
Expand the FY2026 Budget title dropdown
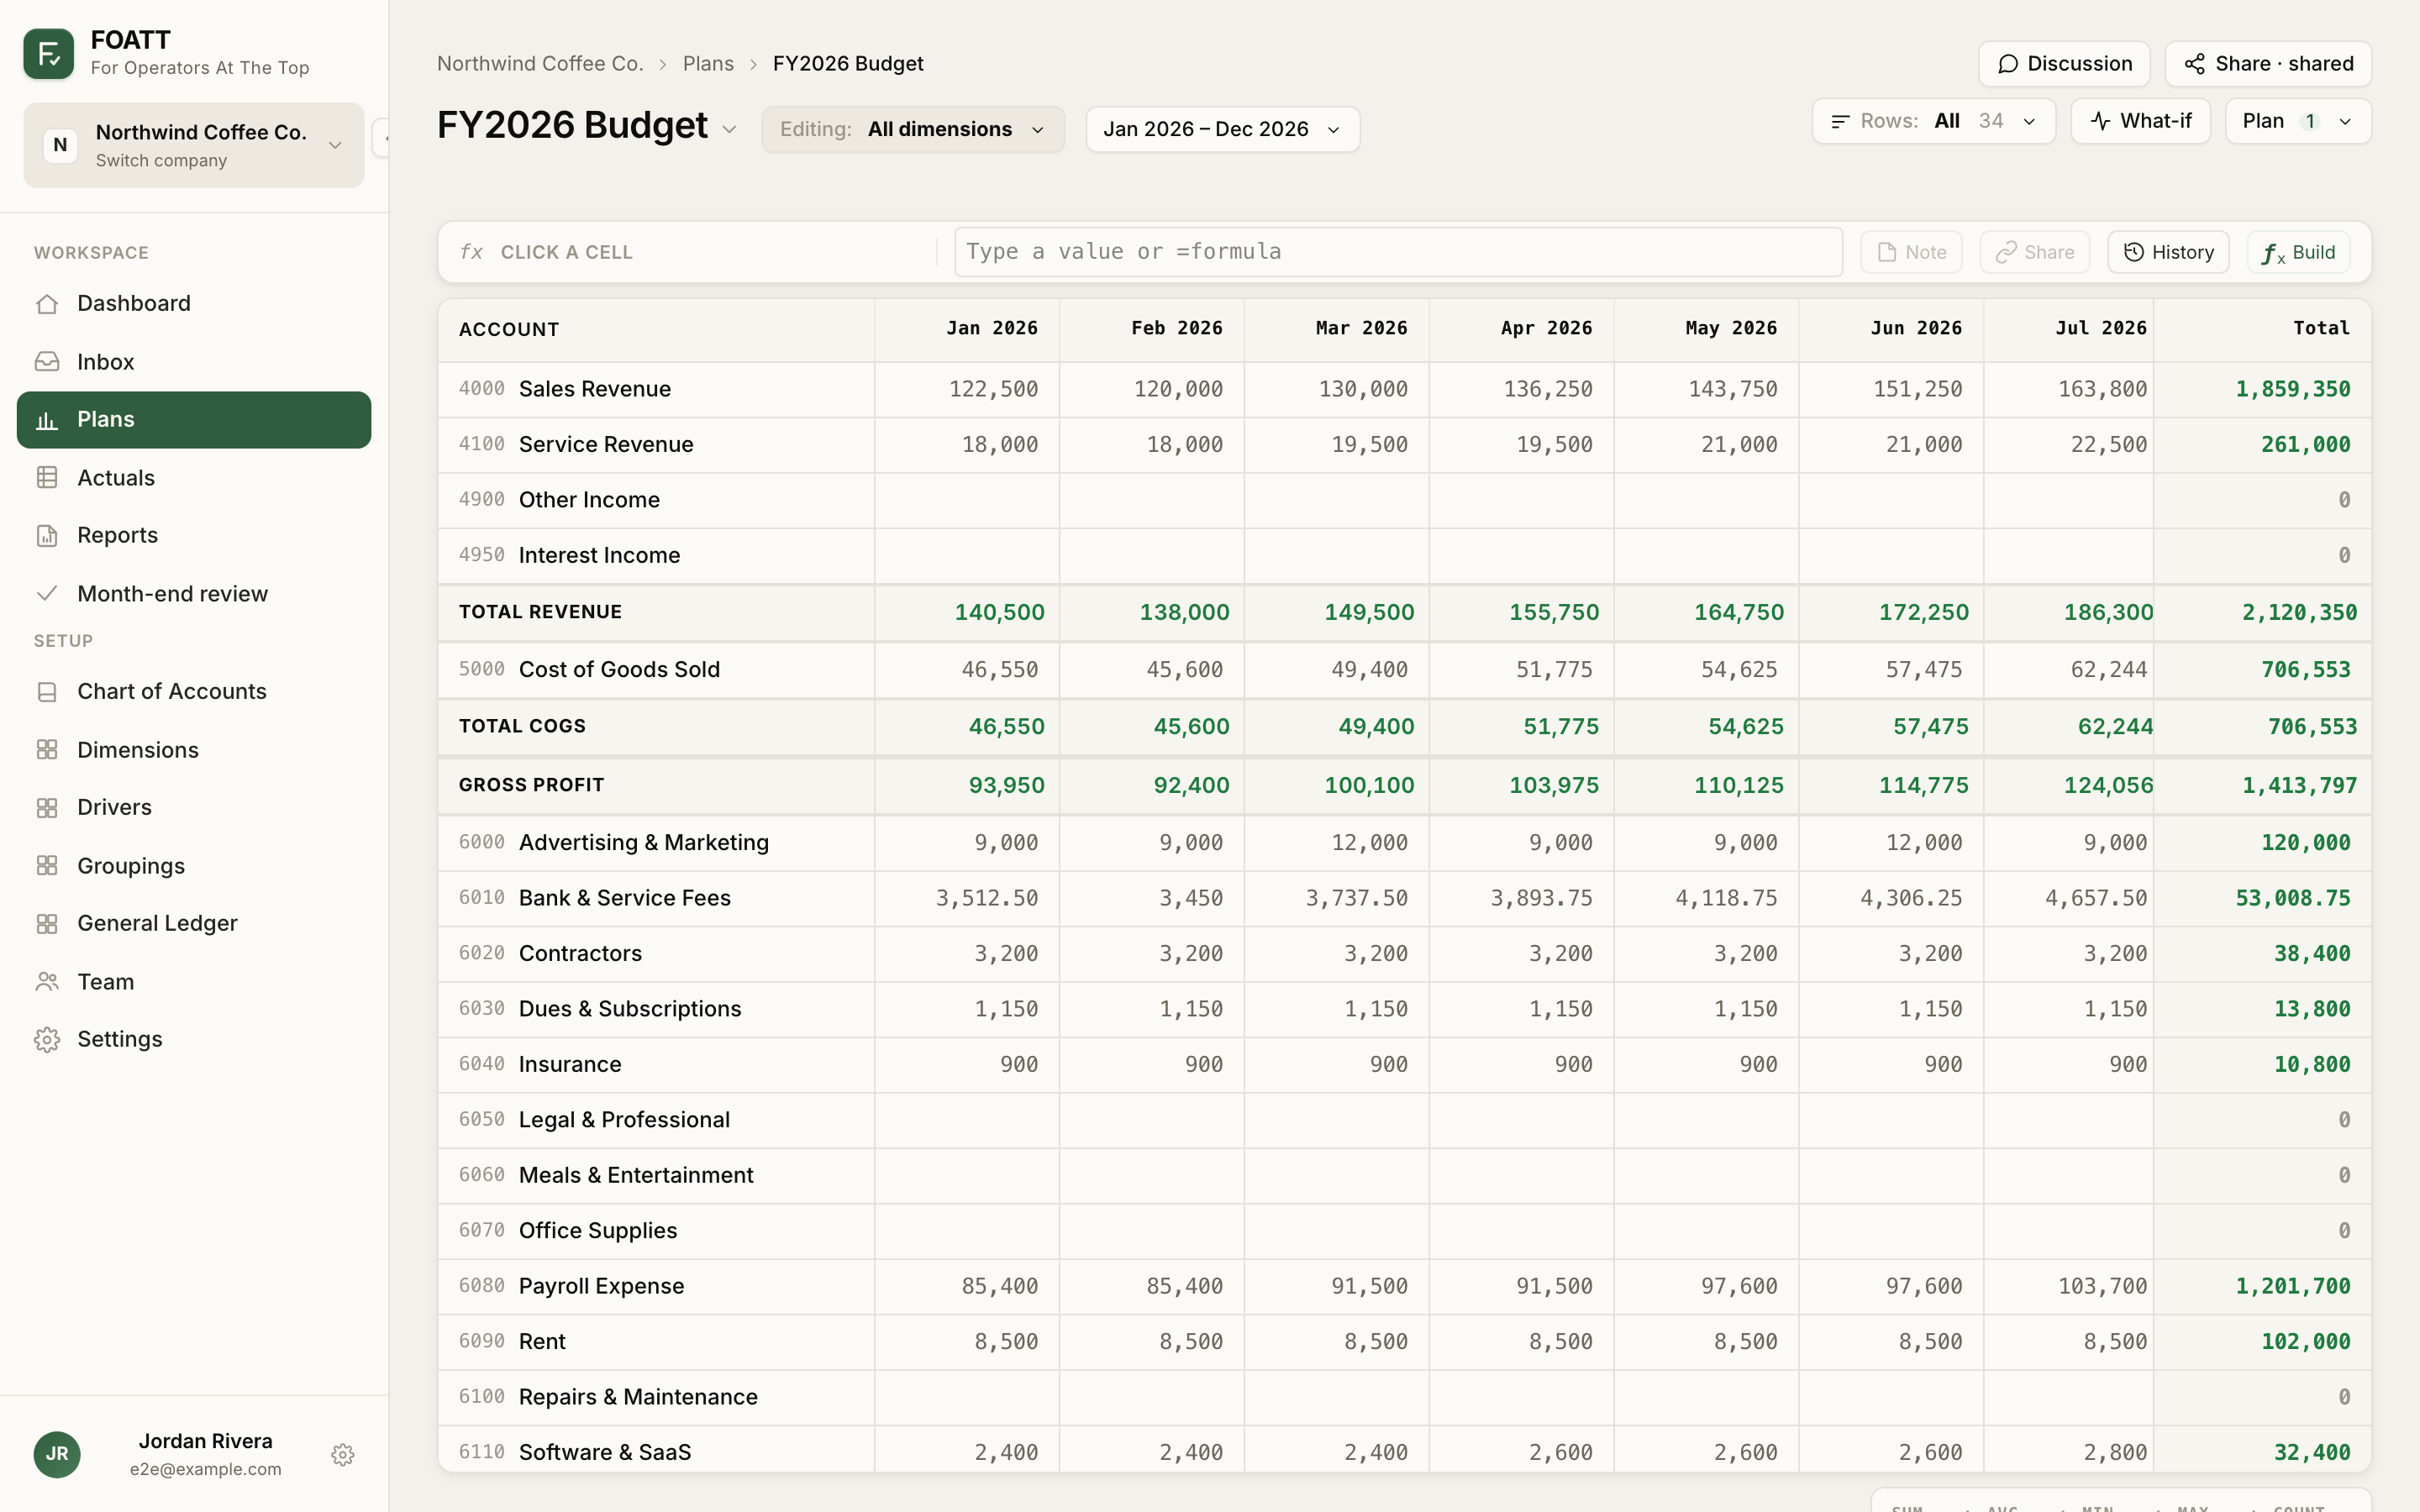point(730,130)
